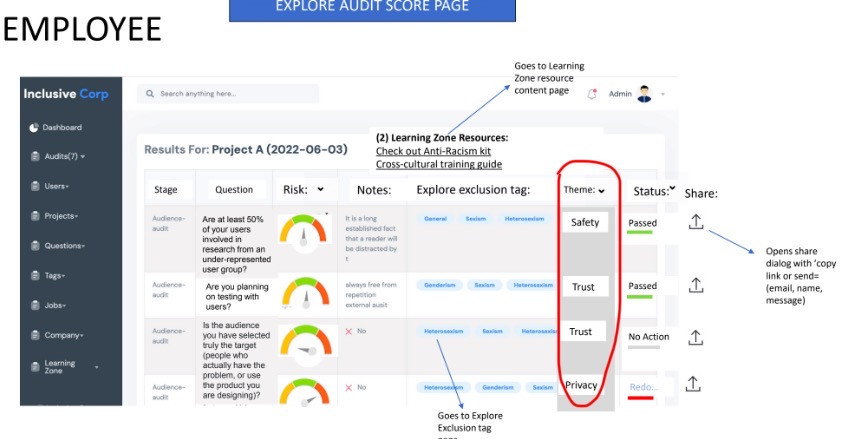855x439 pixels.
Task: Click the Dashboard icon in the sidebar
Action: click(x=33, y=128)
